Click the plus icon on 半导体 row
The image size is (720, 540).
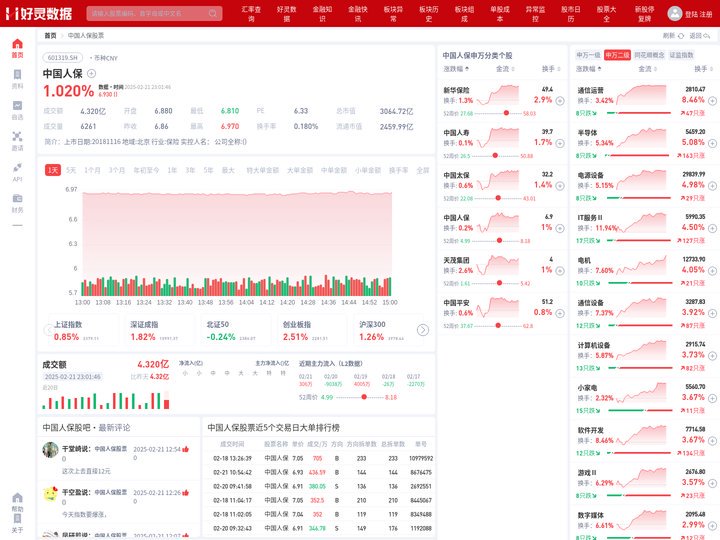tap(712, 143)
